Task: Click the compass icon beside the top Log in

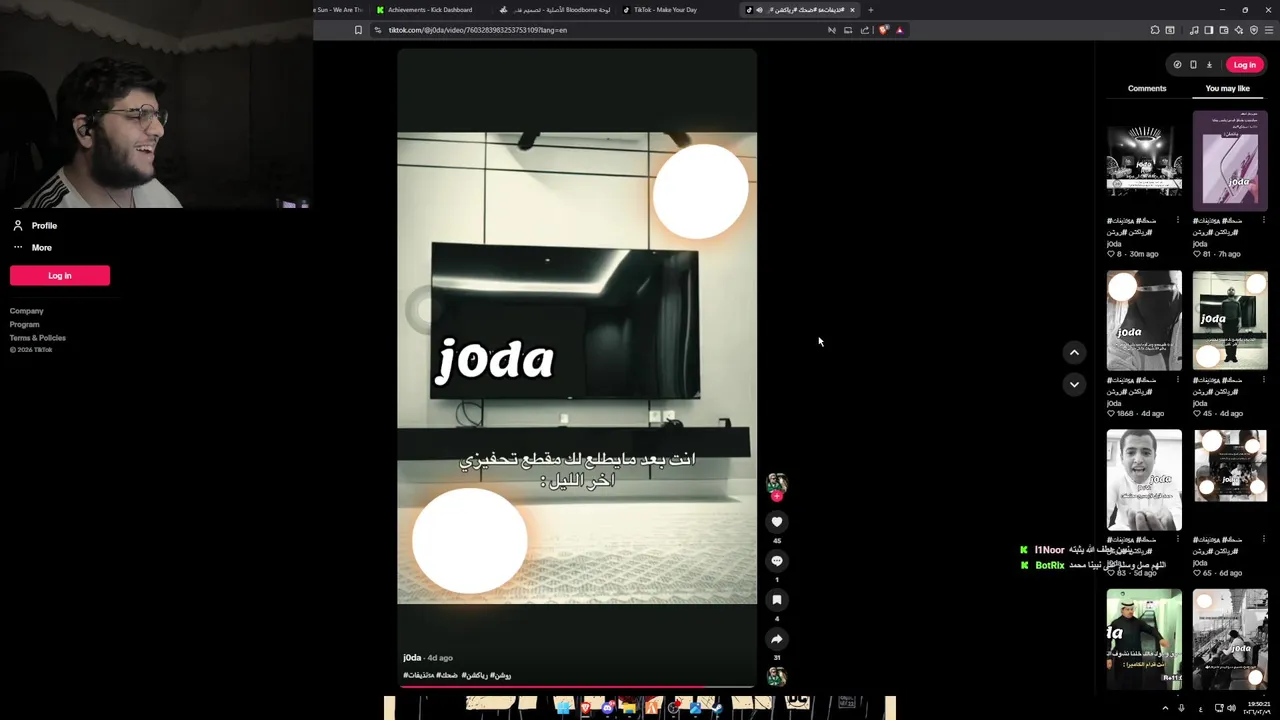Action: pyautogui.click(x=1177, y=65)
